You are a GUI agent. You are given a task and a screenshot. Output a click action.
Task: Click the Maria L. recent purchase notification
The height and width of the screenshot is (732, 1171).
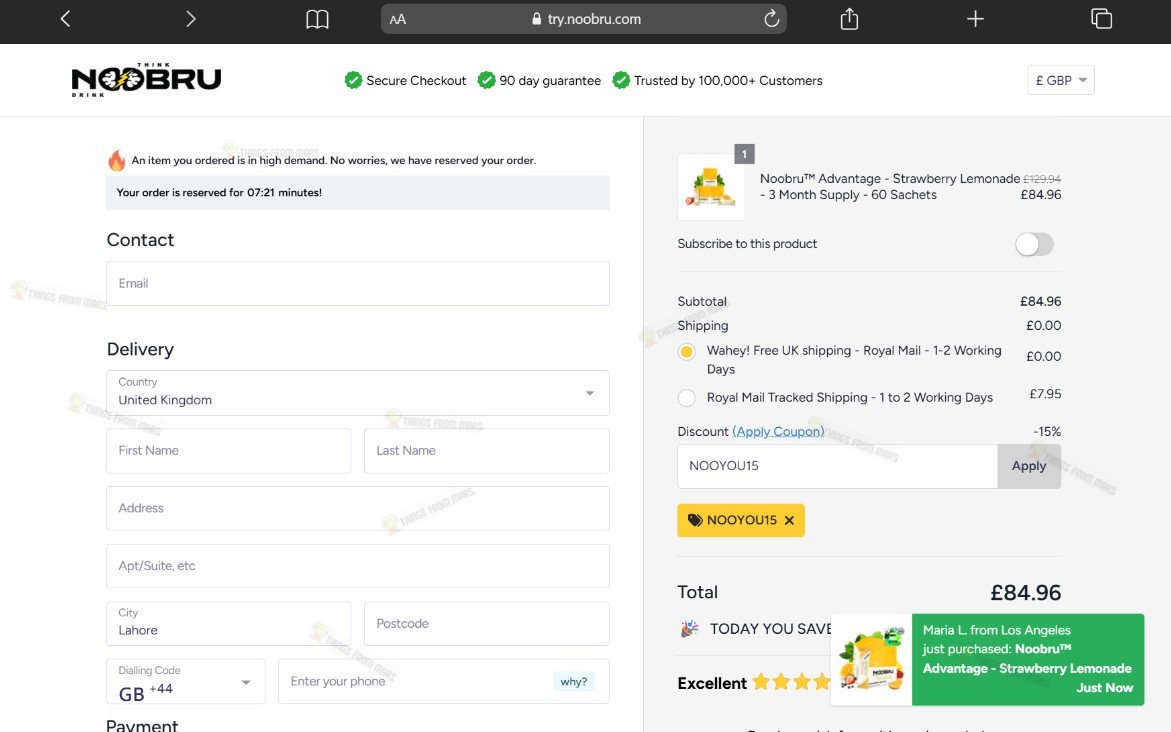(987, 660)
